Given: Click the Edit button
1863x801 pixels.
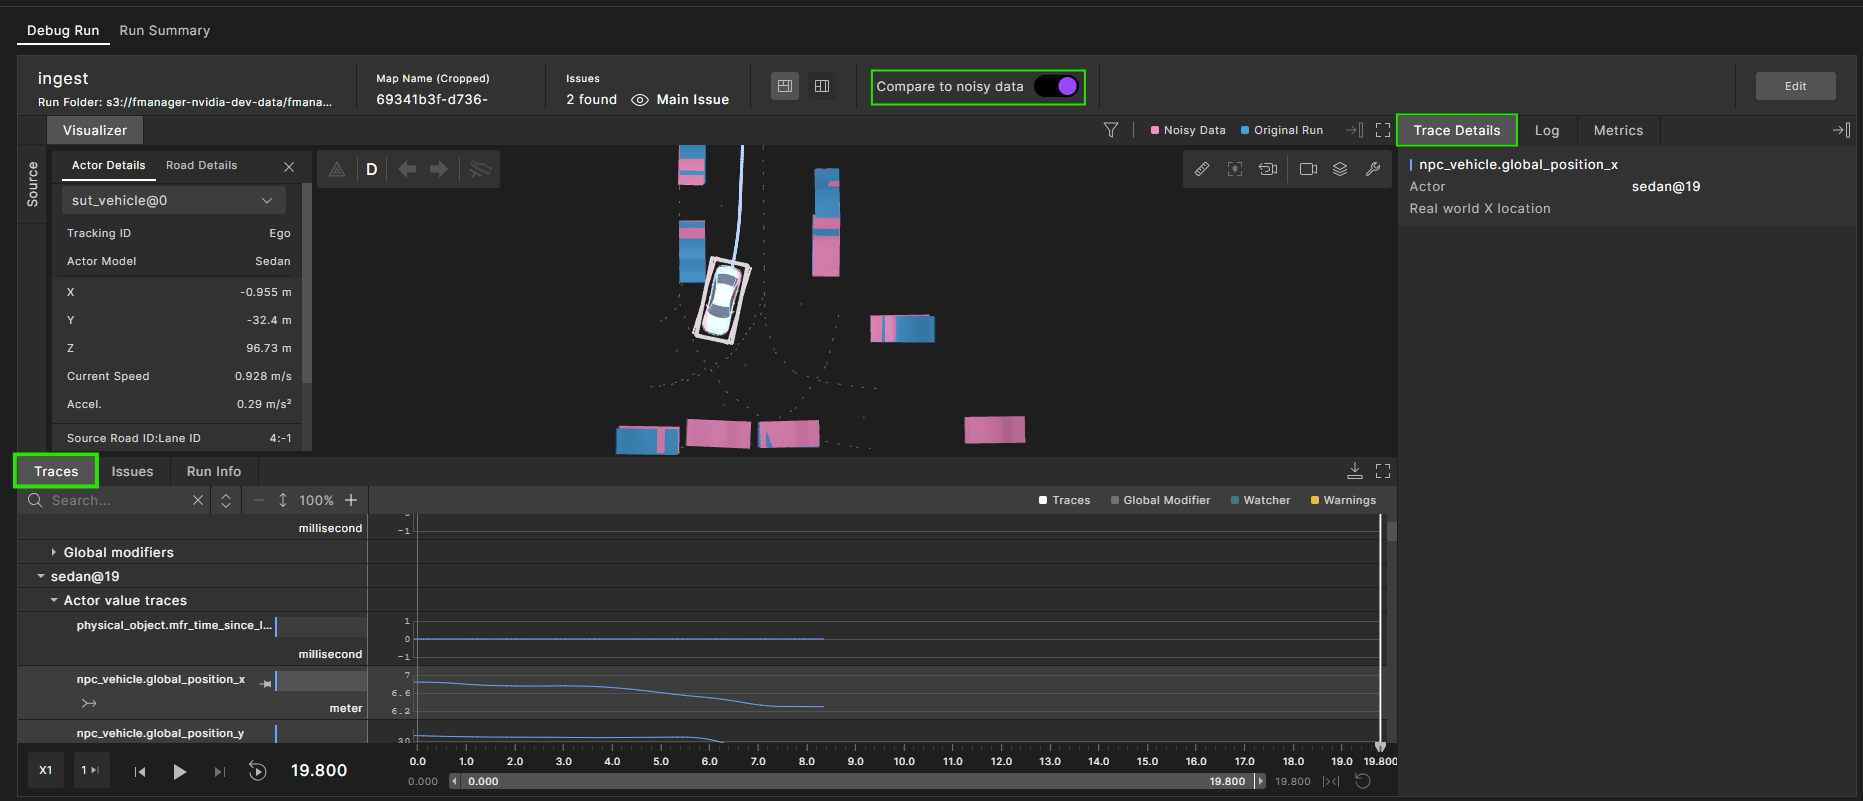Looking at the screenshot, I should coord(1795,86).
